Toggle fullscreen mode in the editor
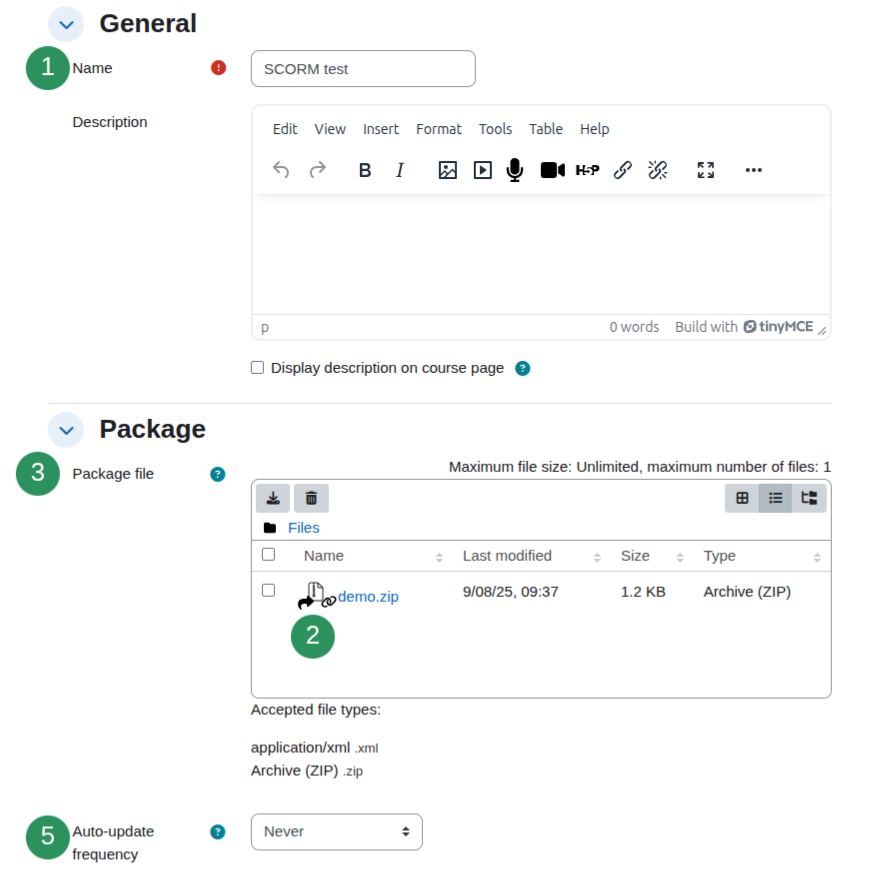This screenshot has width=872, height=887. 706,170
